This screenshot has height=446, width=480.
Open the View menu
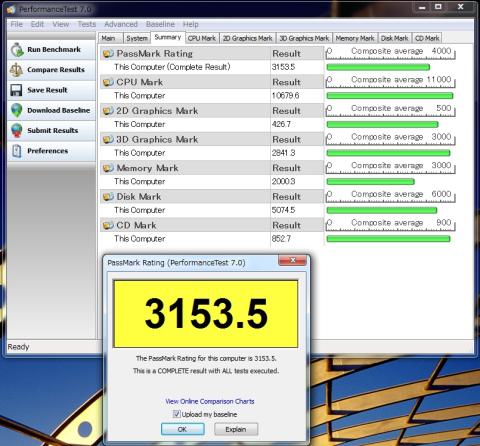click(x=61, y=24)
